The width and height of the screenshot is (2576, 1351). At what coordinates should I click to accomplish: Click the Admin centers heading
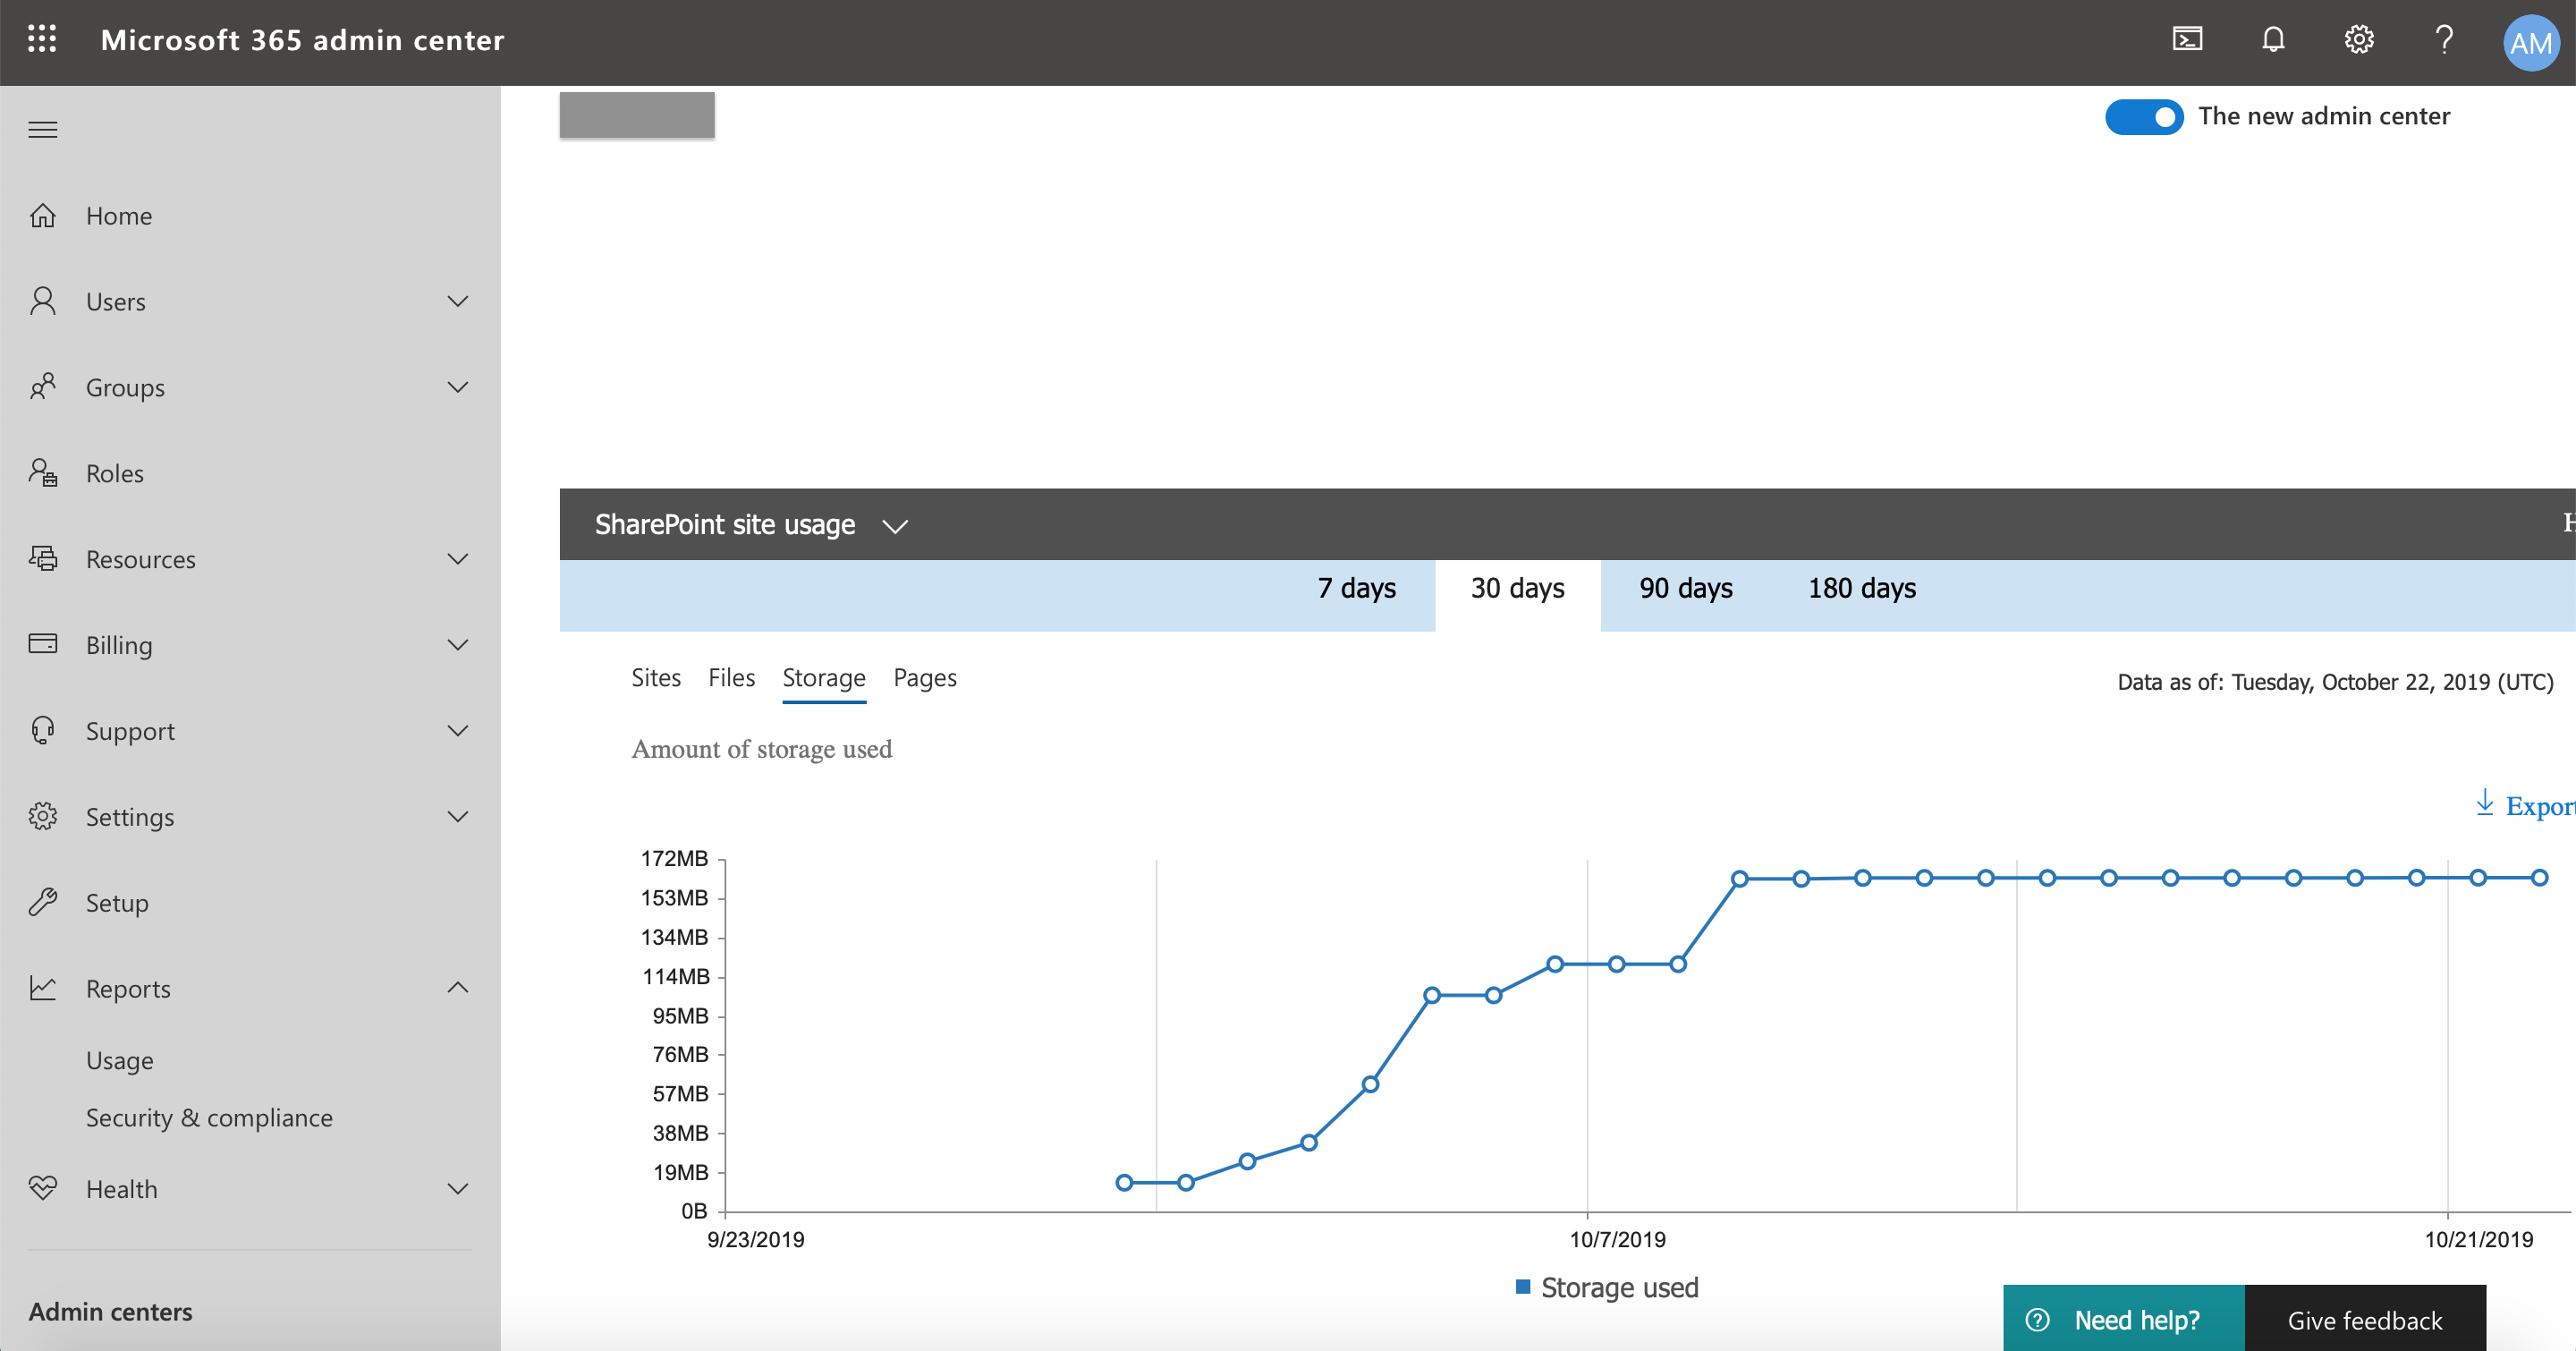[110, 1312]
